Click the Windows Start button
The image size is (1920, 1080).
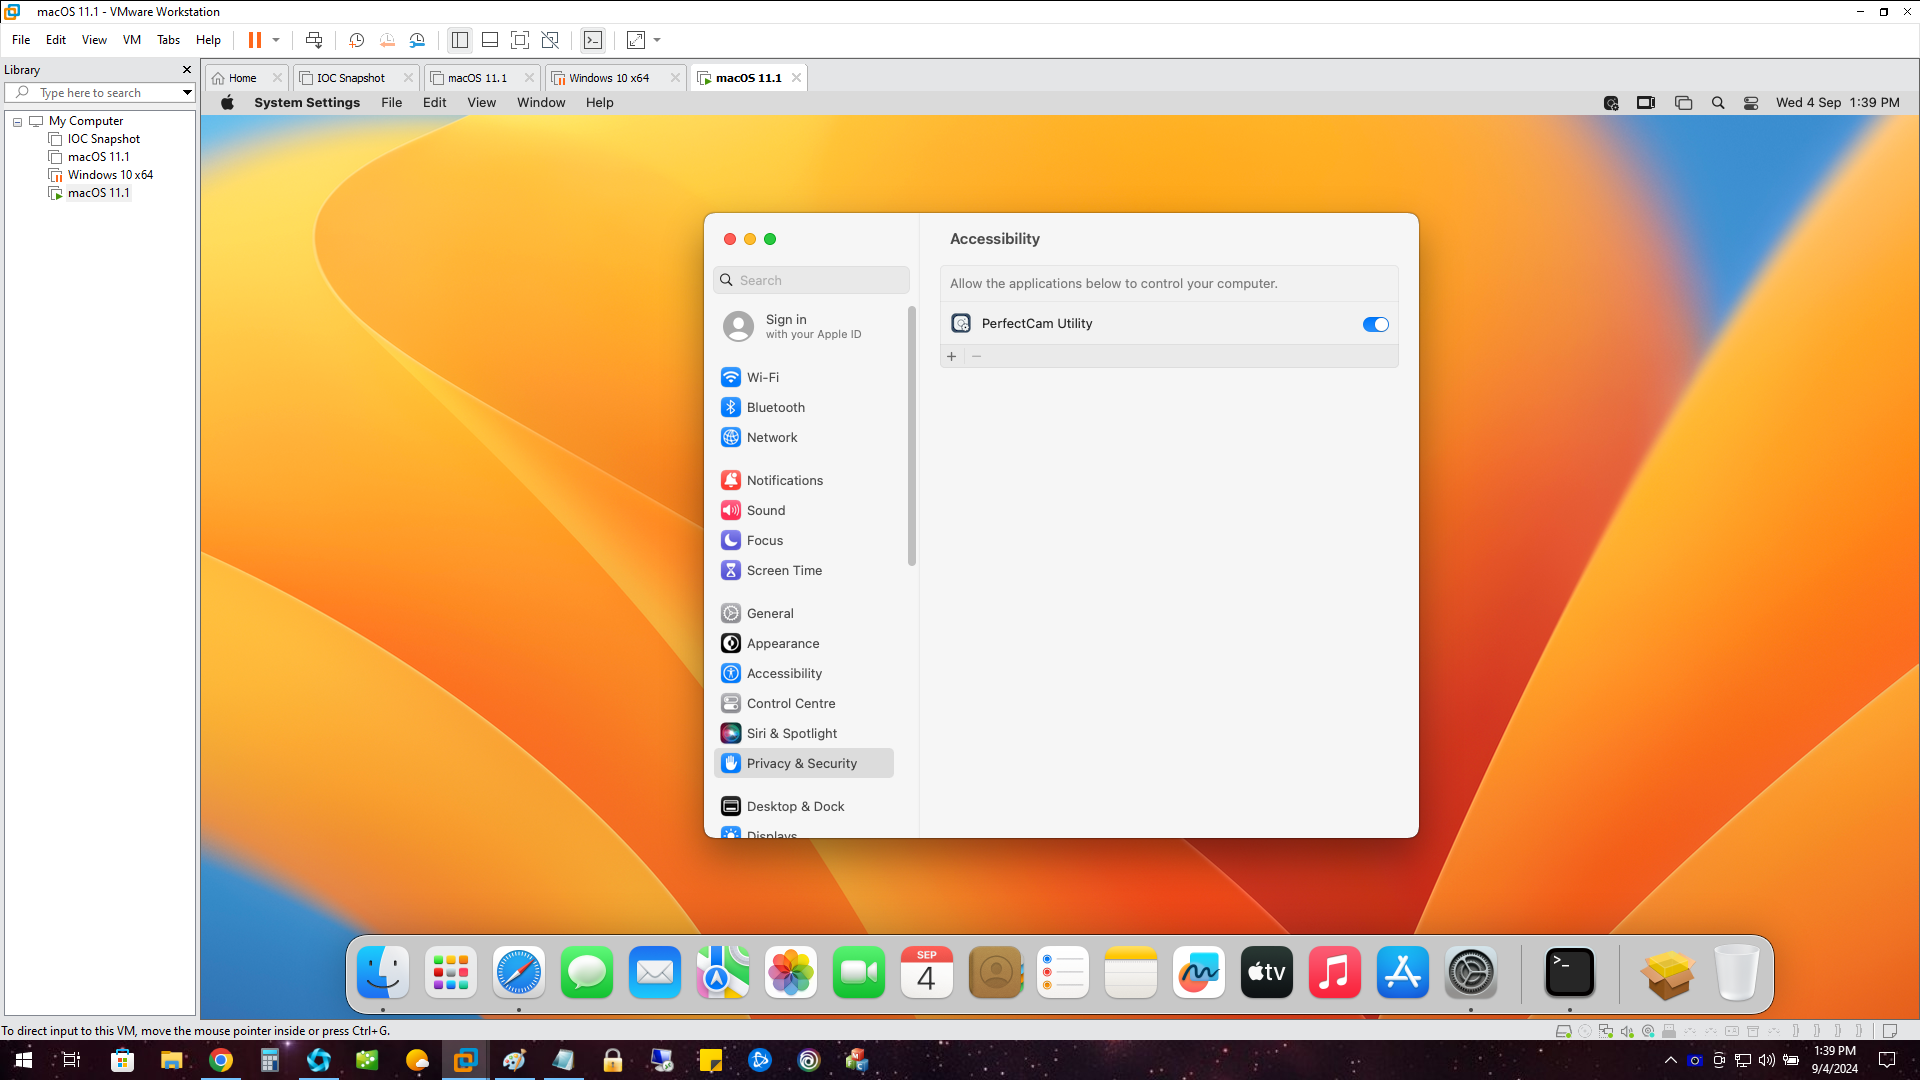point(24,1060)
